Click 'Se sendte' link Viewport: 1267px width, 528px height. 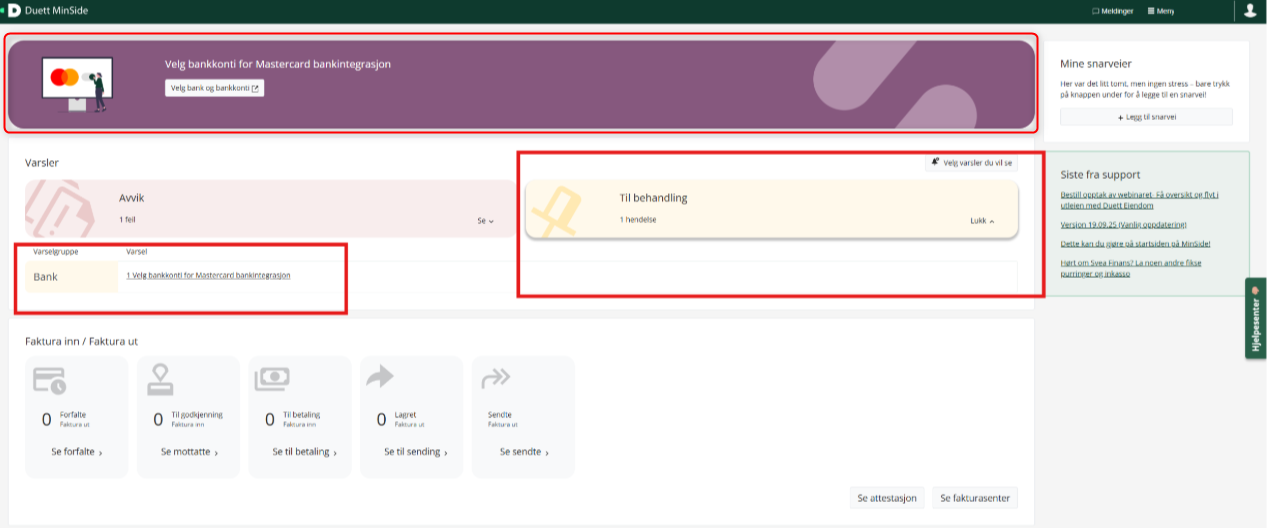point(524,452)
